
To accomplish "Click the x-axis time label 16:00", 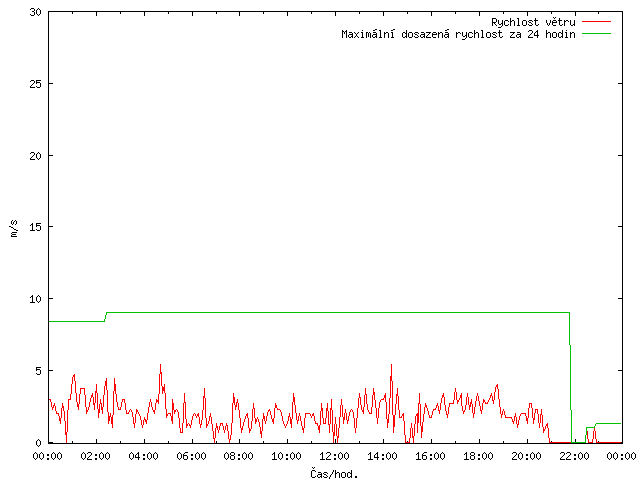I will click(x=431, y=456).
